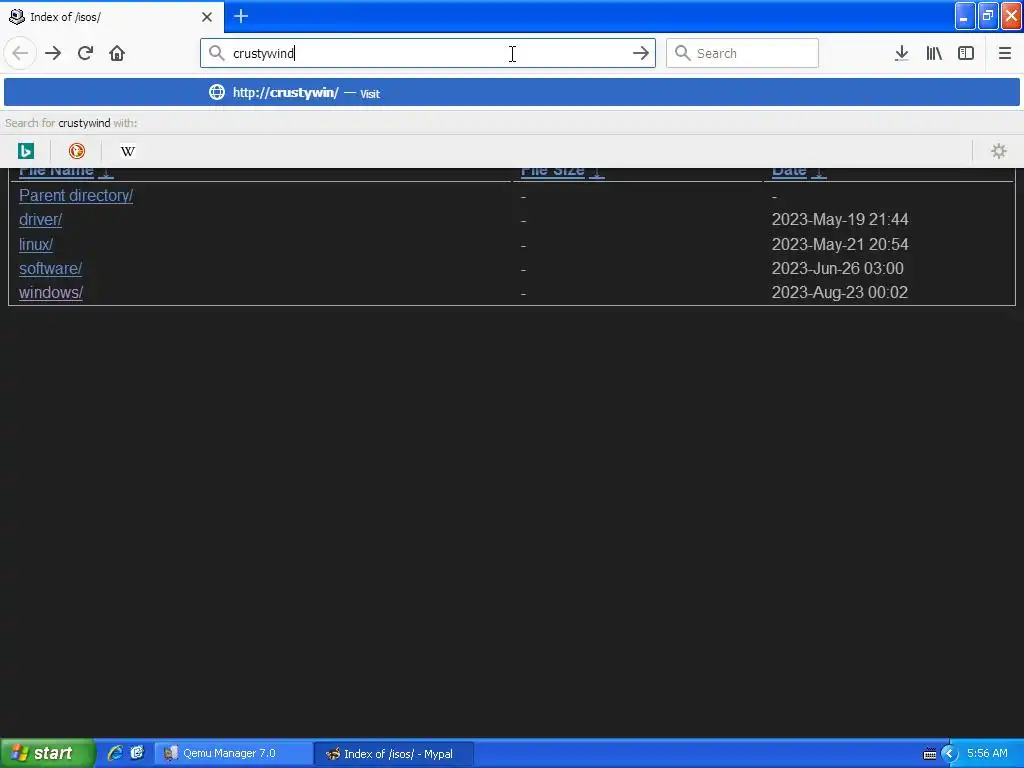This screenshot has width=1024, height=768.
Task: Open the Downloads toolbar button
Action: click(x=902, y=53)
